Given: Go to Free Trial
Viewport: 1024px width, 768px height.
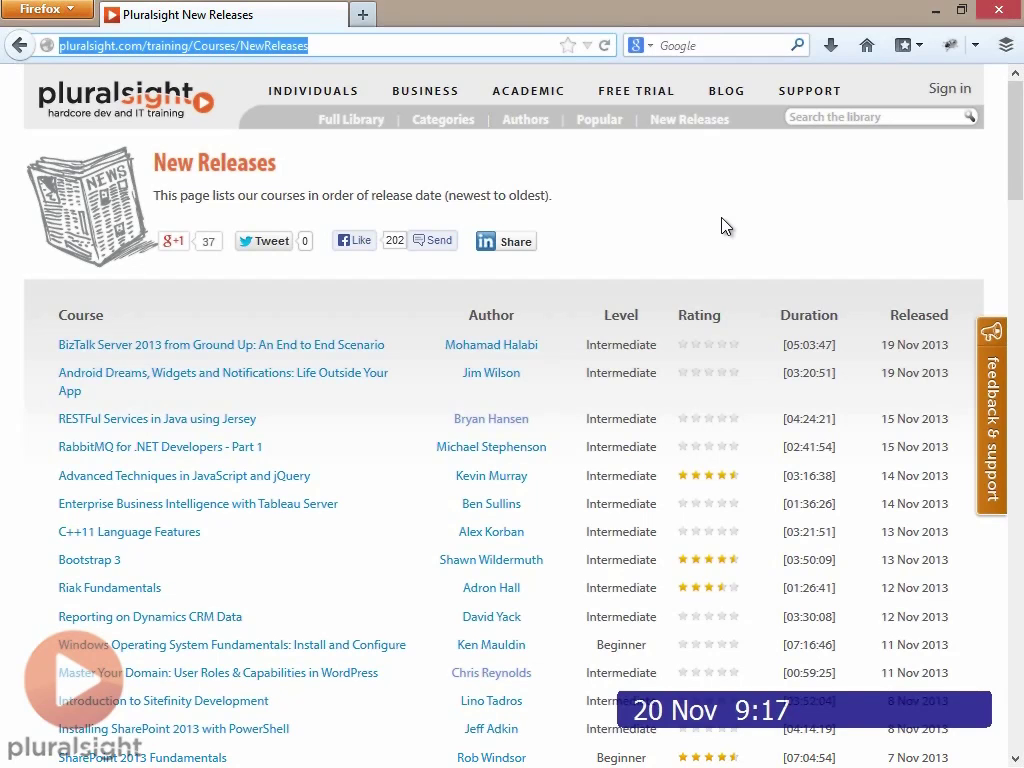Looking at the screenshot, I should (x=636, y=91).
